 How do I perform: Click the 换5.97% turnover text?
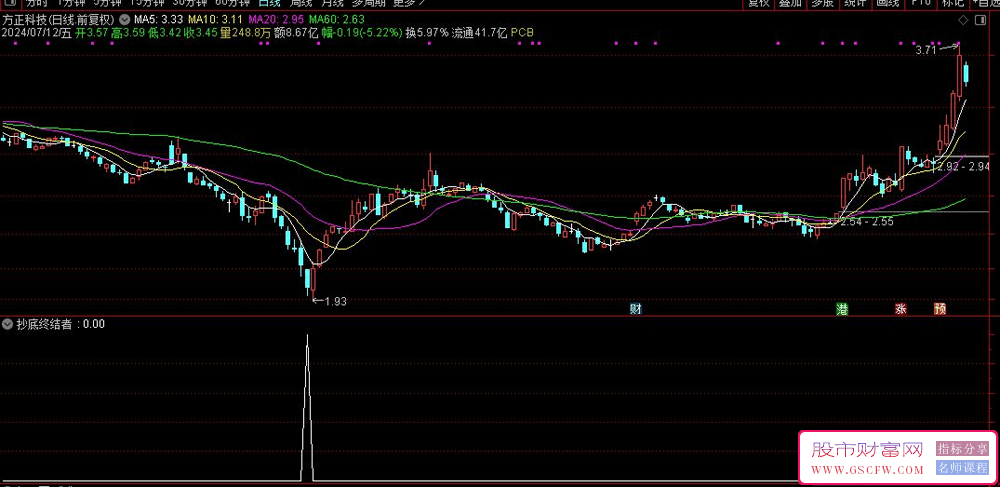coord(427,32)
